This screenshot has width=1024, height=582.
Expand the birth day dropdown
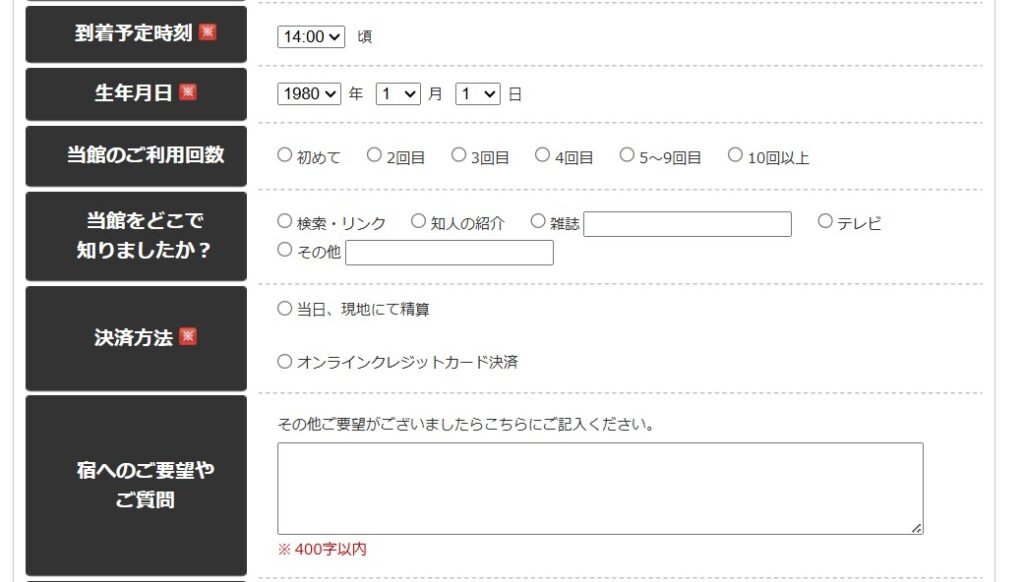(x=477, y=93)
